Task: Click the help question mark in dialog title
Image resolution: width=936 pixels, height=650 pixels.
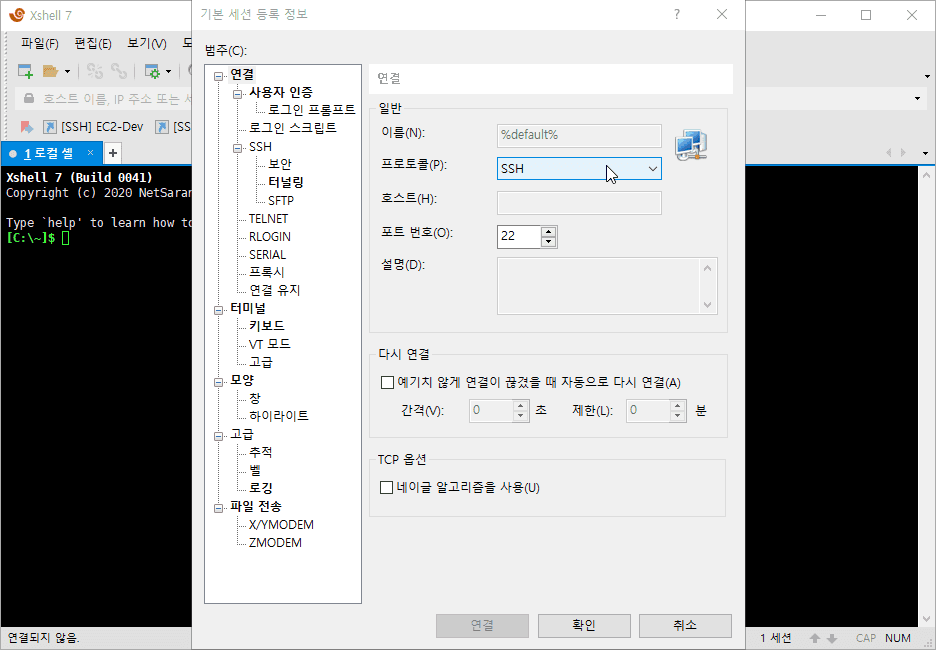Action: coord(676,14)
